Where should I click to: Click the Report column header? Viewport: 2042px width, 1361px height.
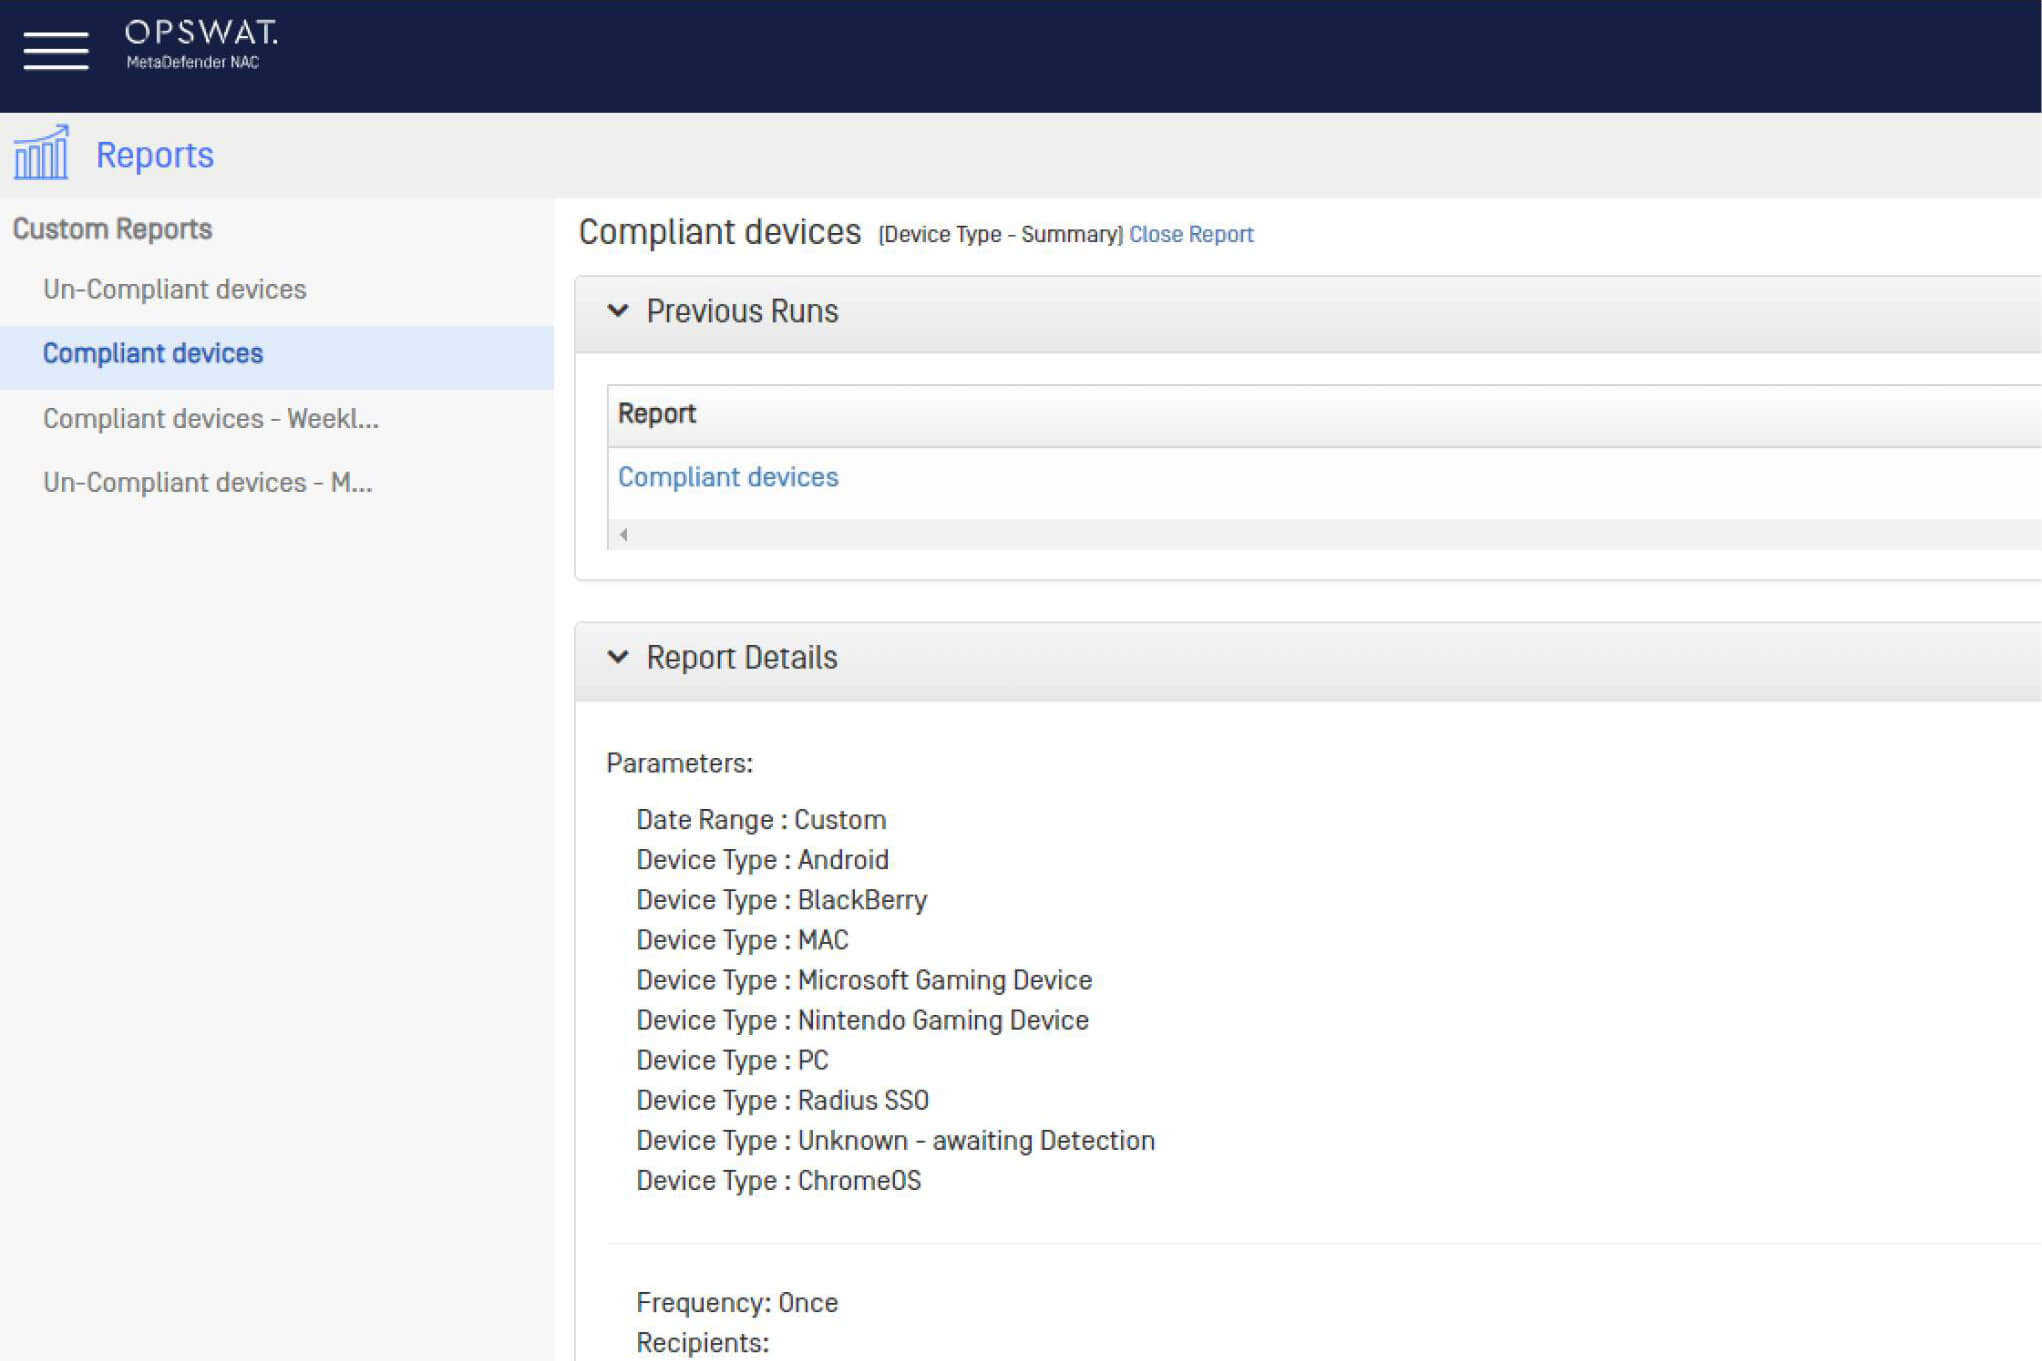656,414
